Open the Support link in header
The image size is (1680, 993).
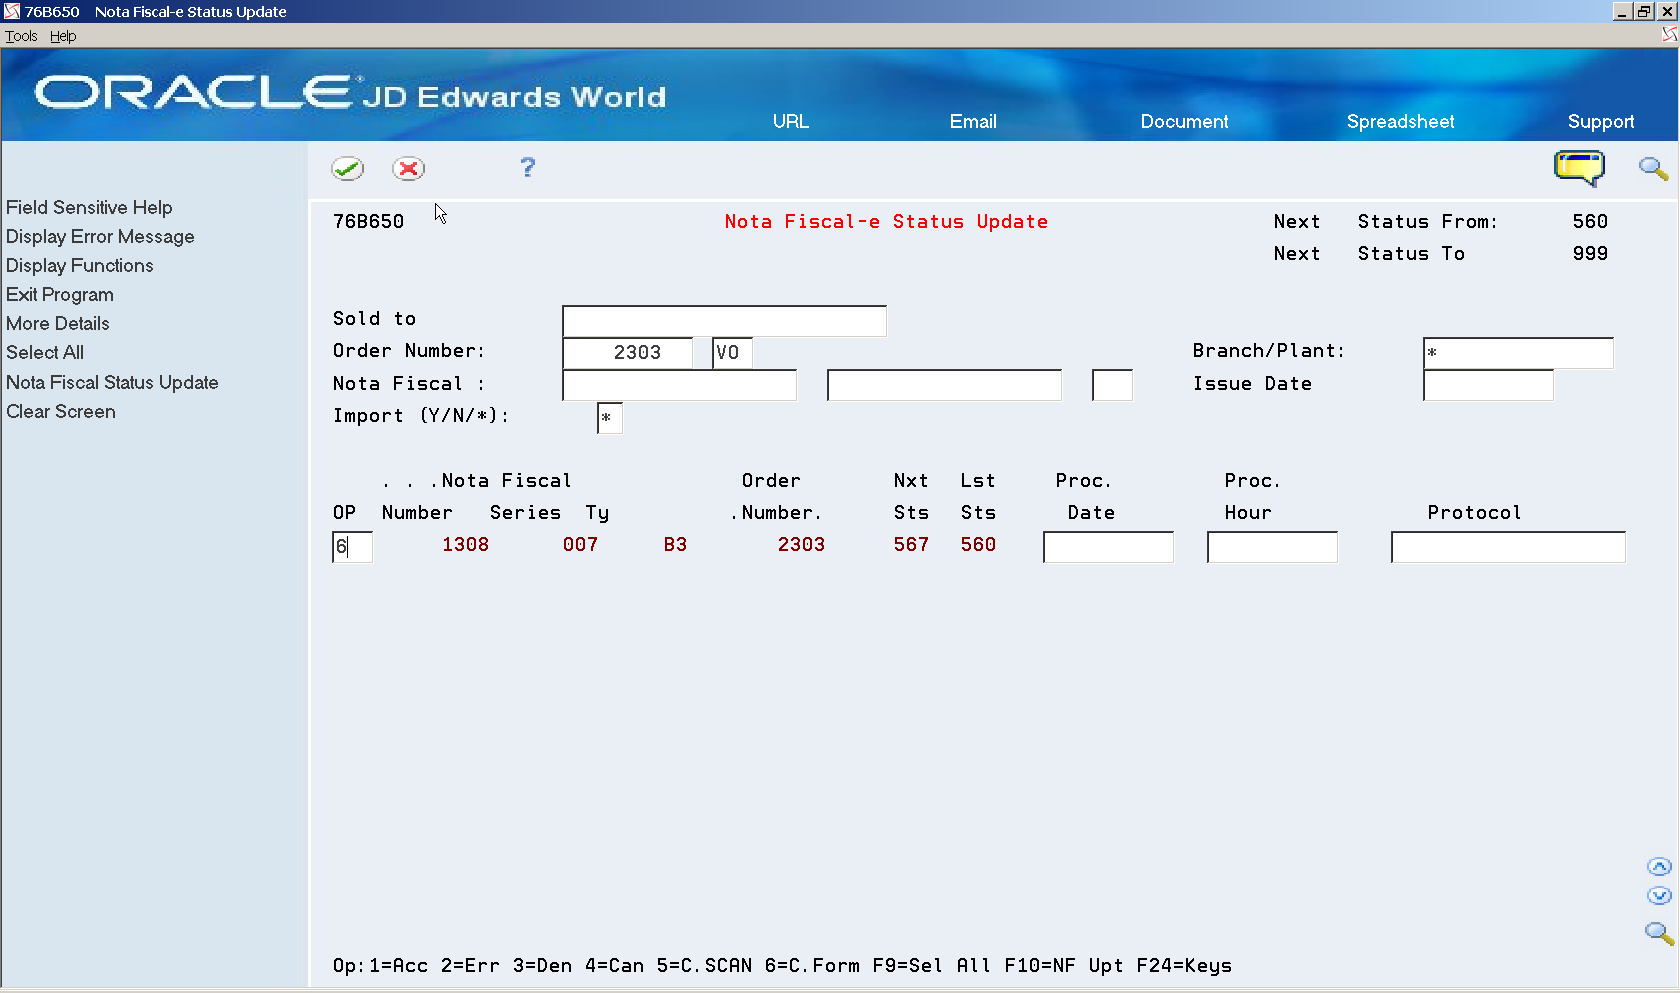point(1601,121)
